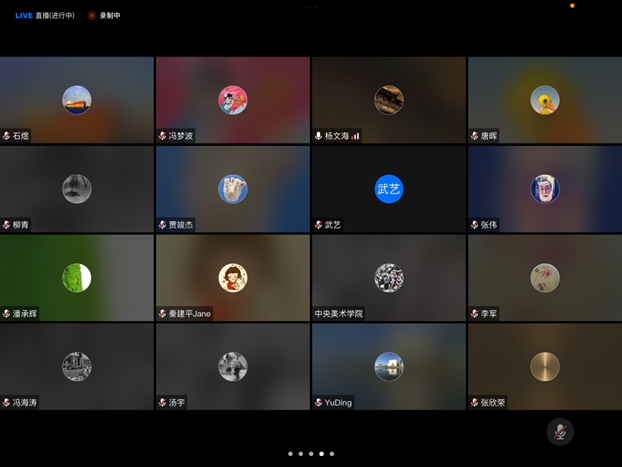
Task: Click muted mic icon beside 潘承辉
Action: click(6, 314)
